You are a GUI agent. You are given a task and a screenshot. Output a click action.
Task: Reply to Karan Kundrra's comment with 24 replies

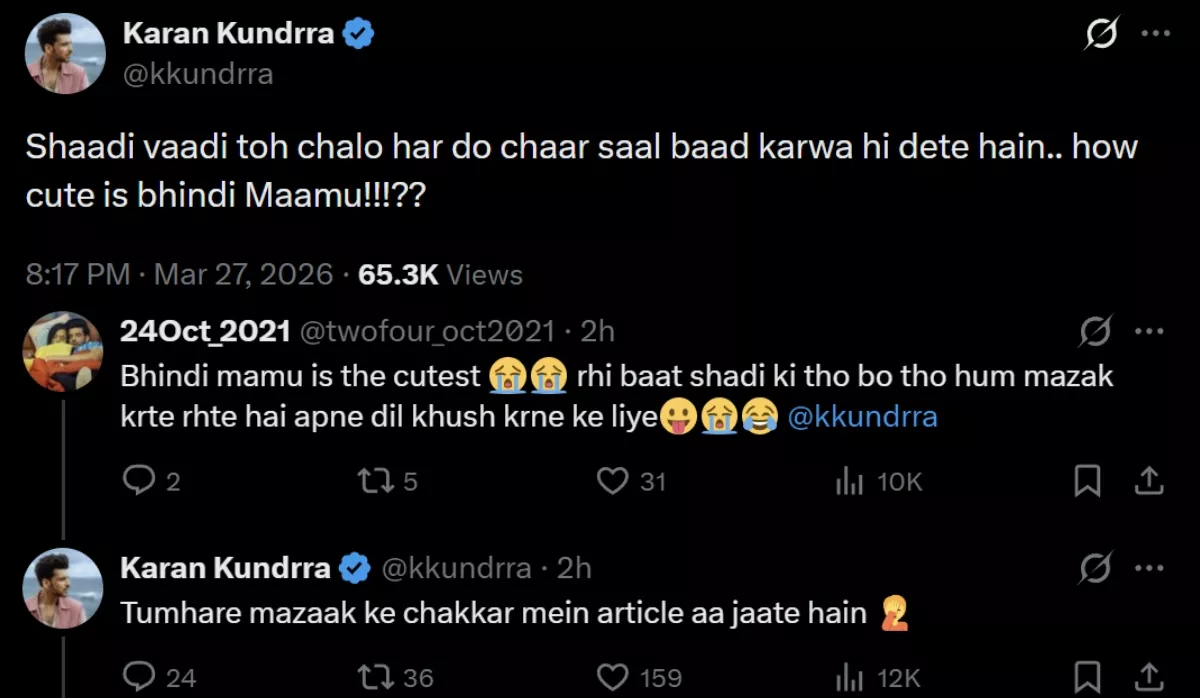pyautogui.click(x=137, y=678)
